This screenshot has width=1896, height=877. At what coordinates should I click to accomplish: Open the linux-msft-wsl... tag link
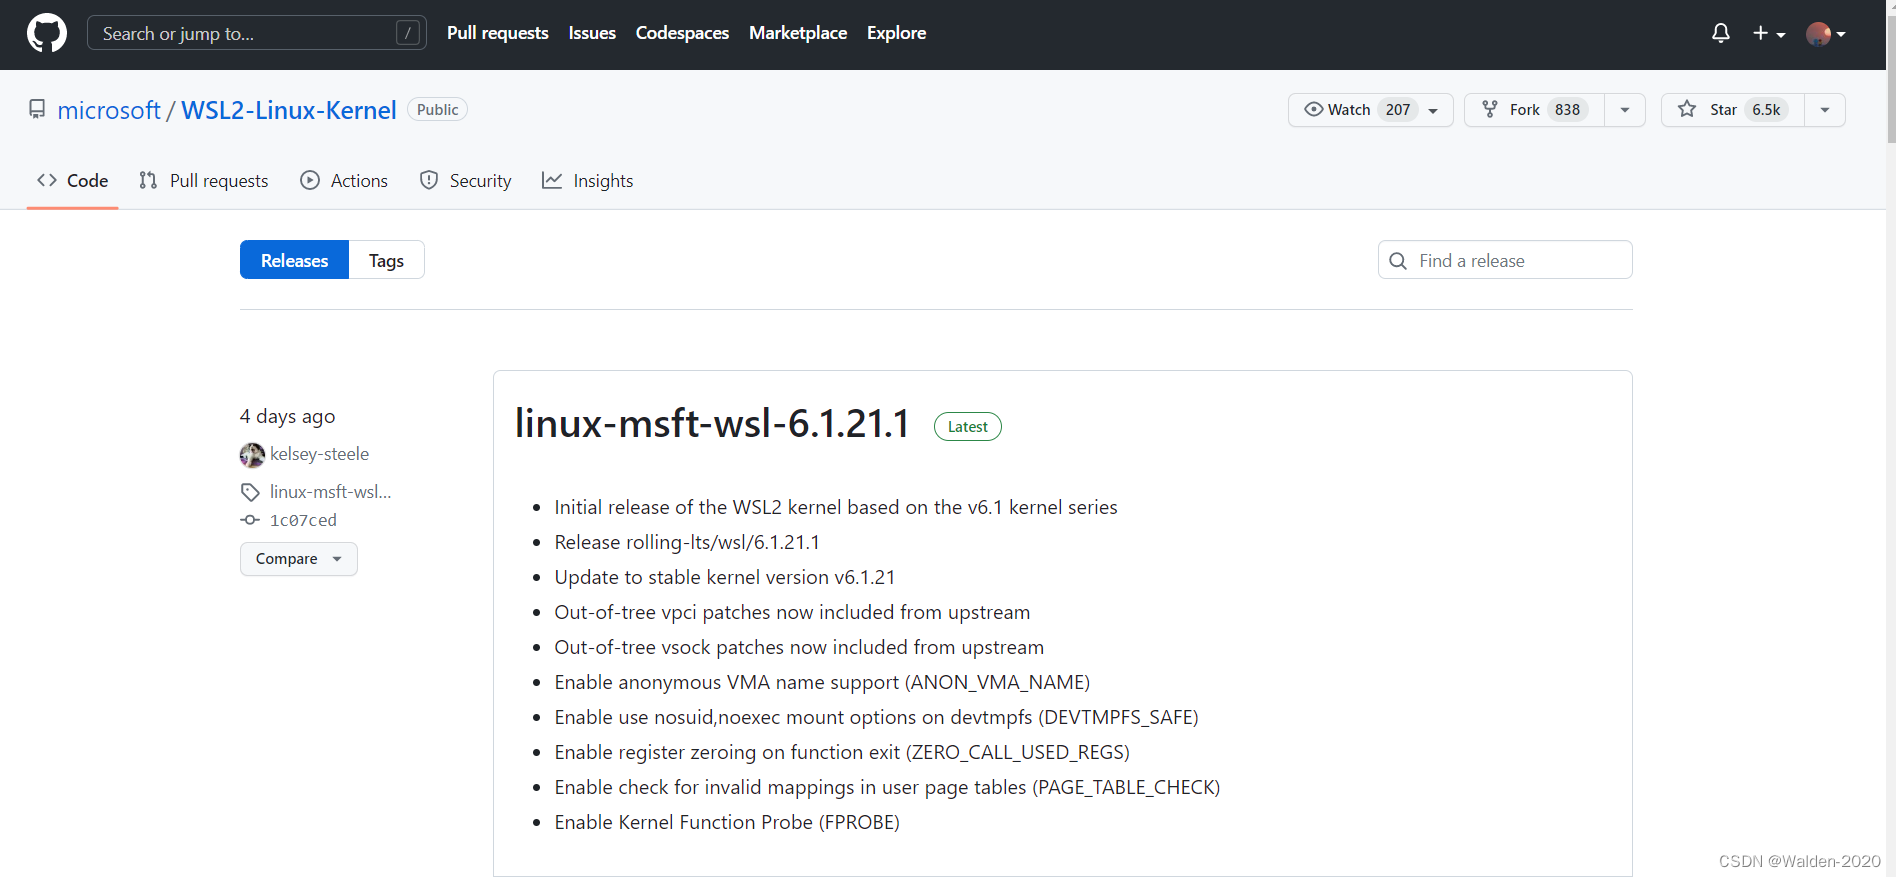tap(330, 492)
